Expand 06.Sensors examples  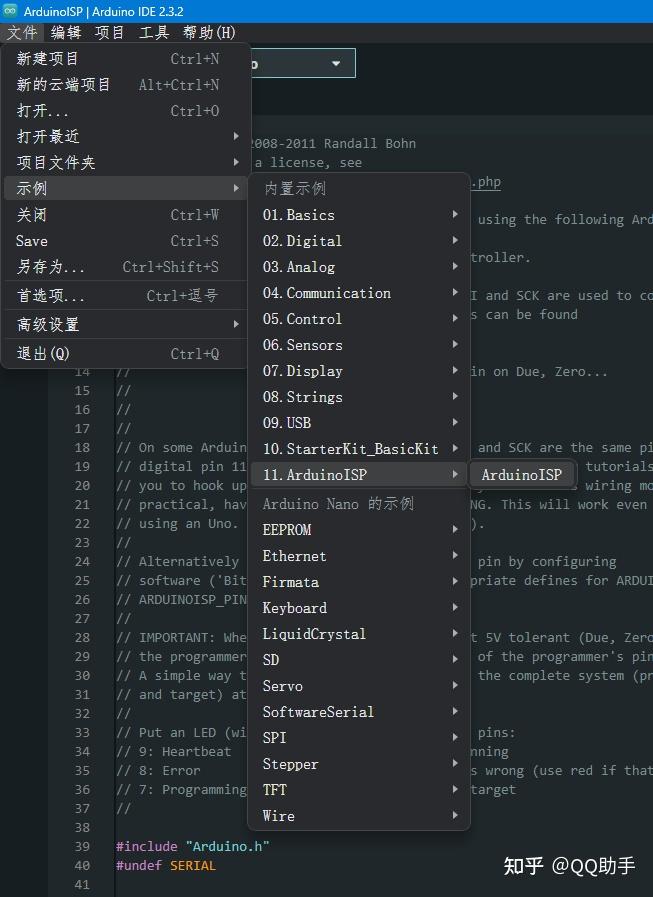(359, 345)
